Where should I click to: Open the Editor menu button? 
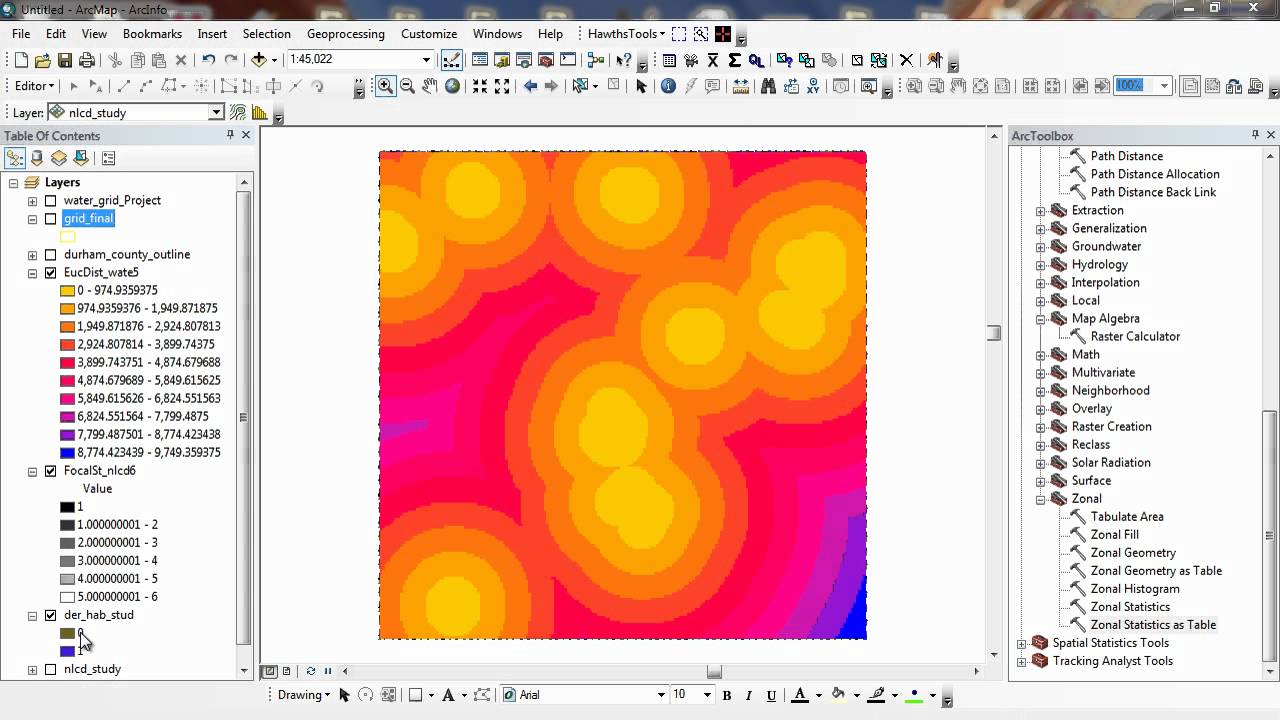tap(35, 86)
